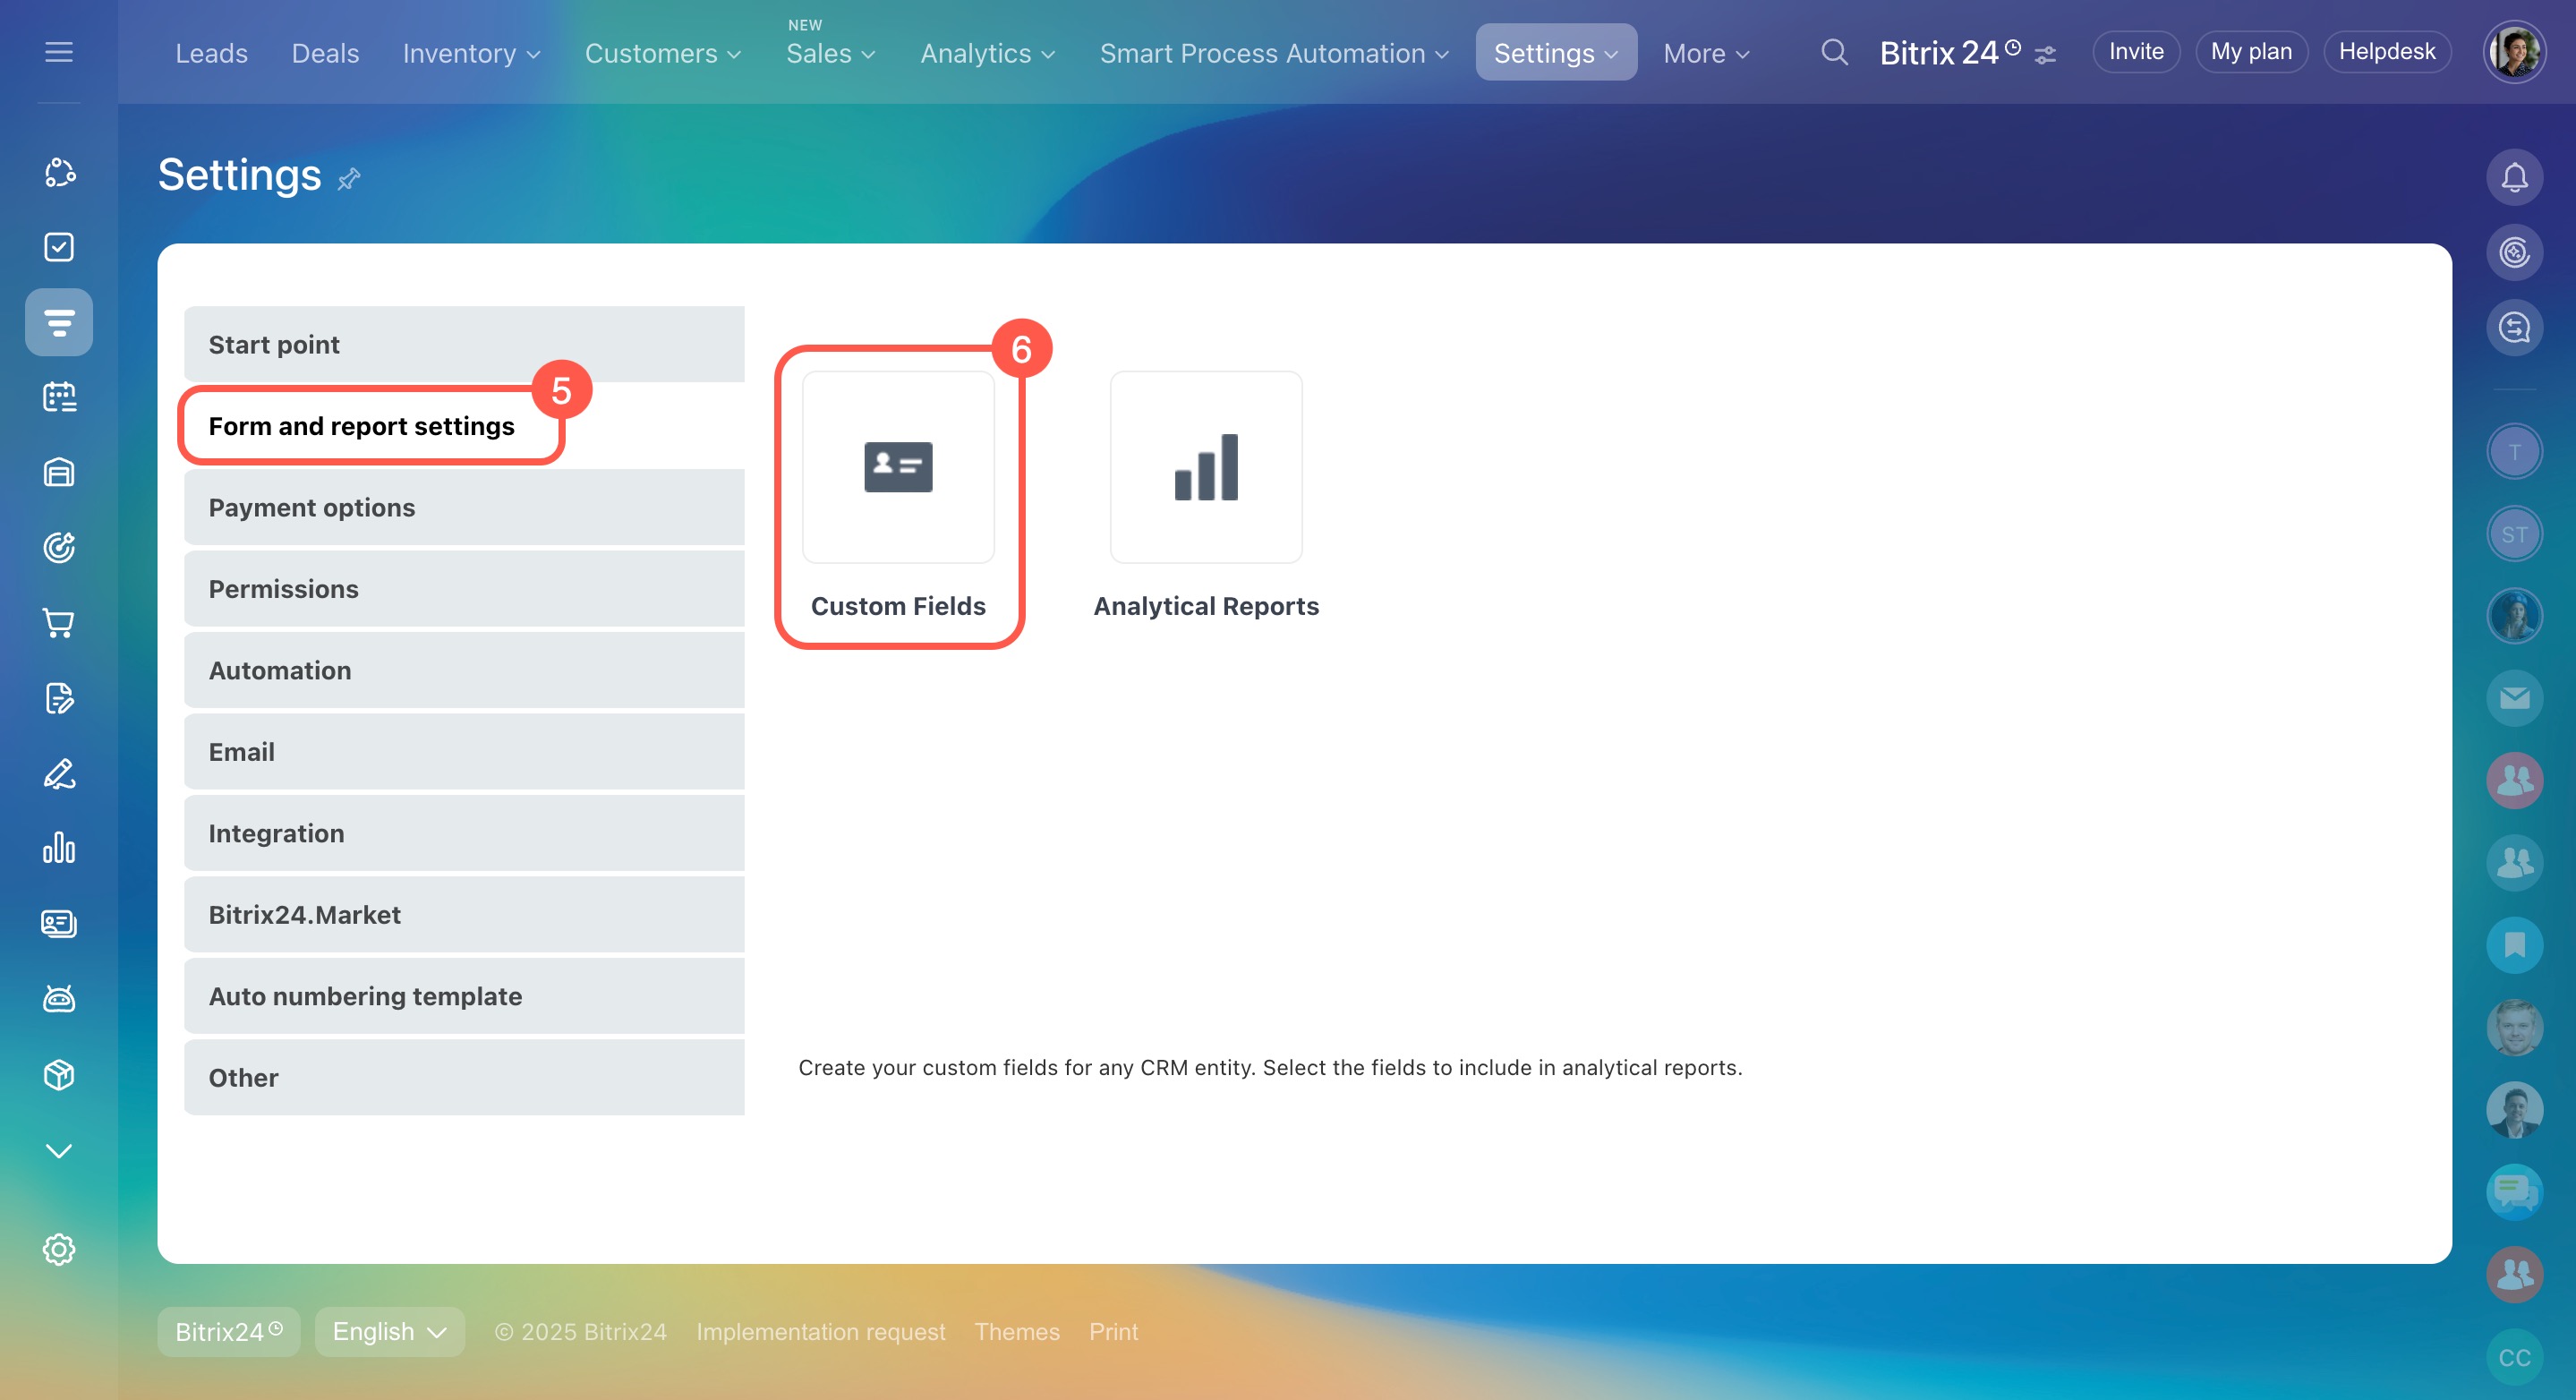Open the hamburger menu icon
Screen dimensions: 2576x1400
coord(59,52)
